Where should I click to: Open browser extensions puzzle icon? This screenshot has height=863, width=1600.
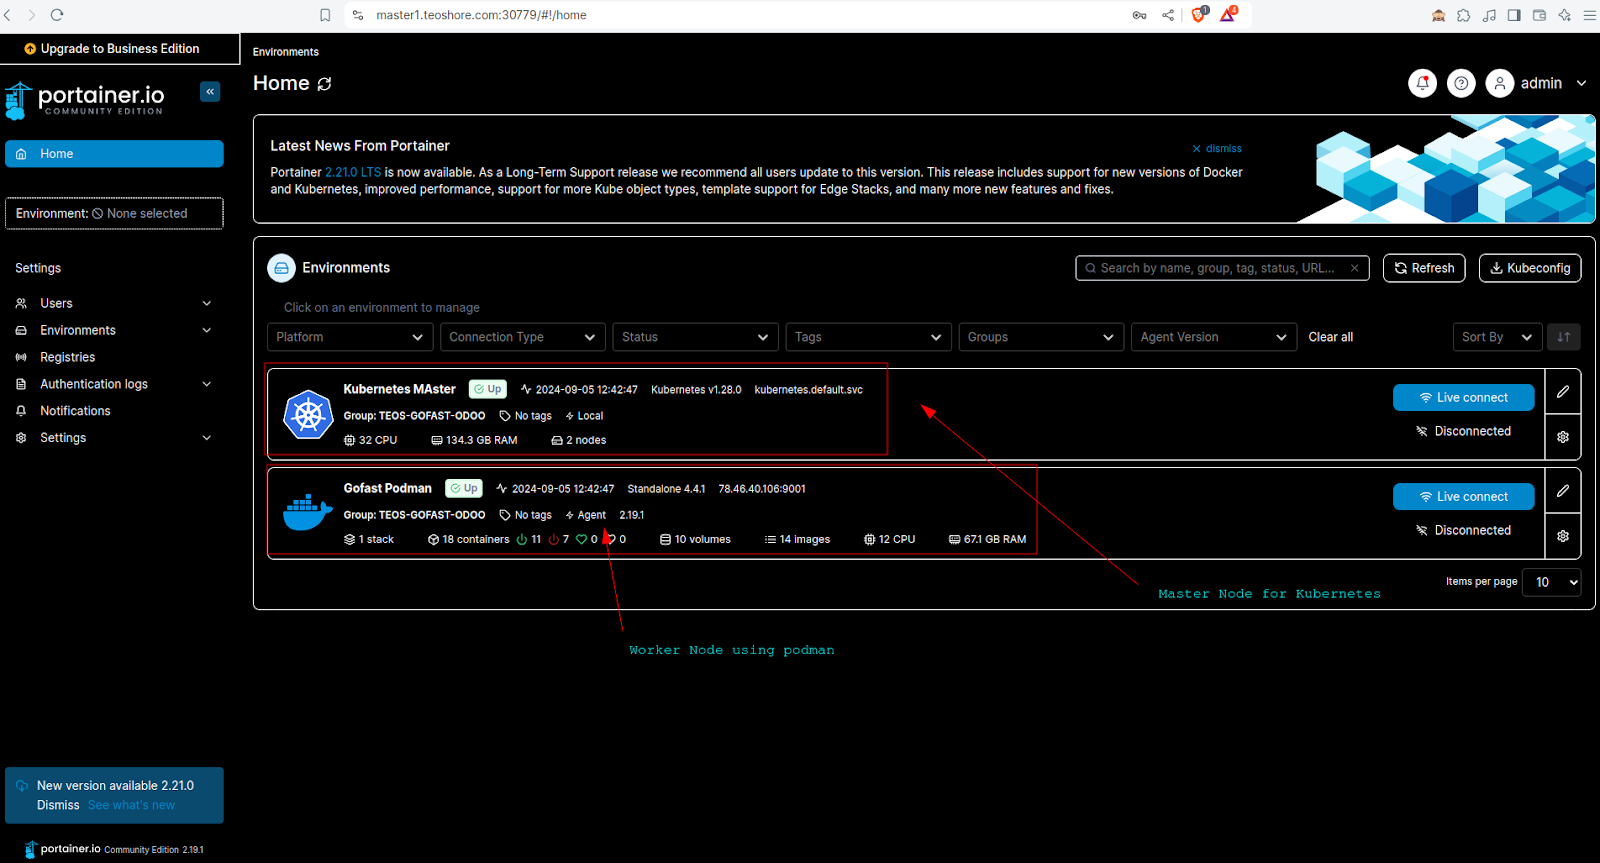click(1463, 15)
